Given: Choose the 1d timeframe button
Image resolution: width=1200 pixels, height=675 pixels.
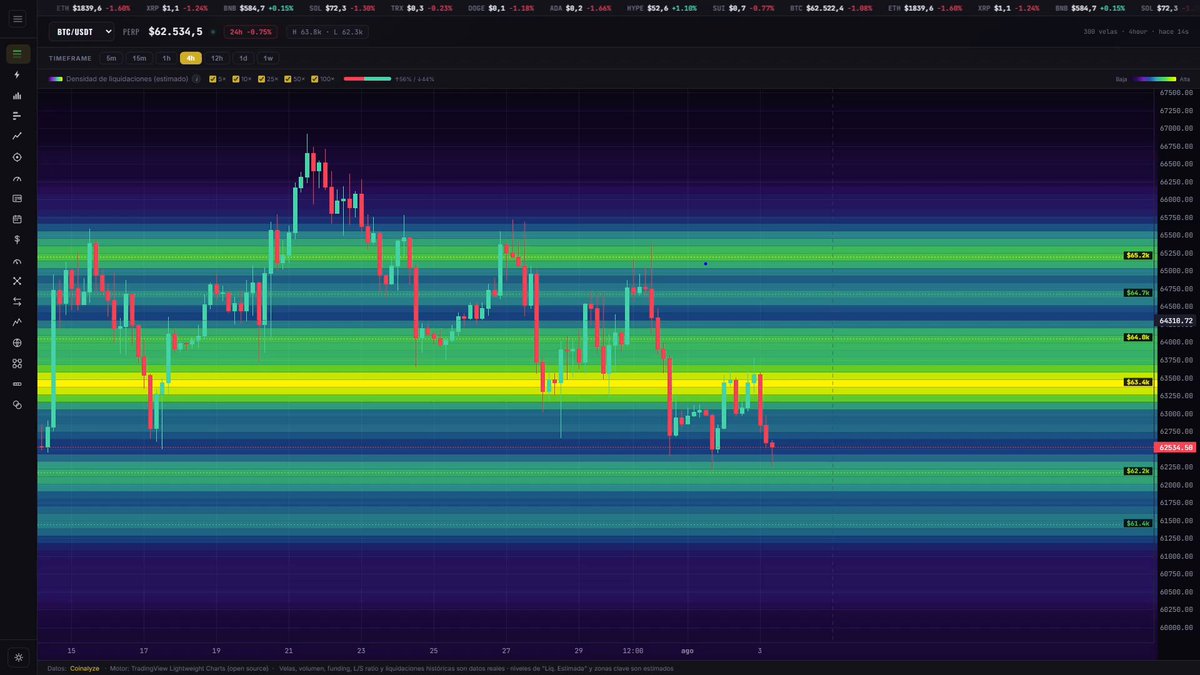Looking at the screenshot, I should (x=243, y=58).
